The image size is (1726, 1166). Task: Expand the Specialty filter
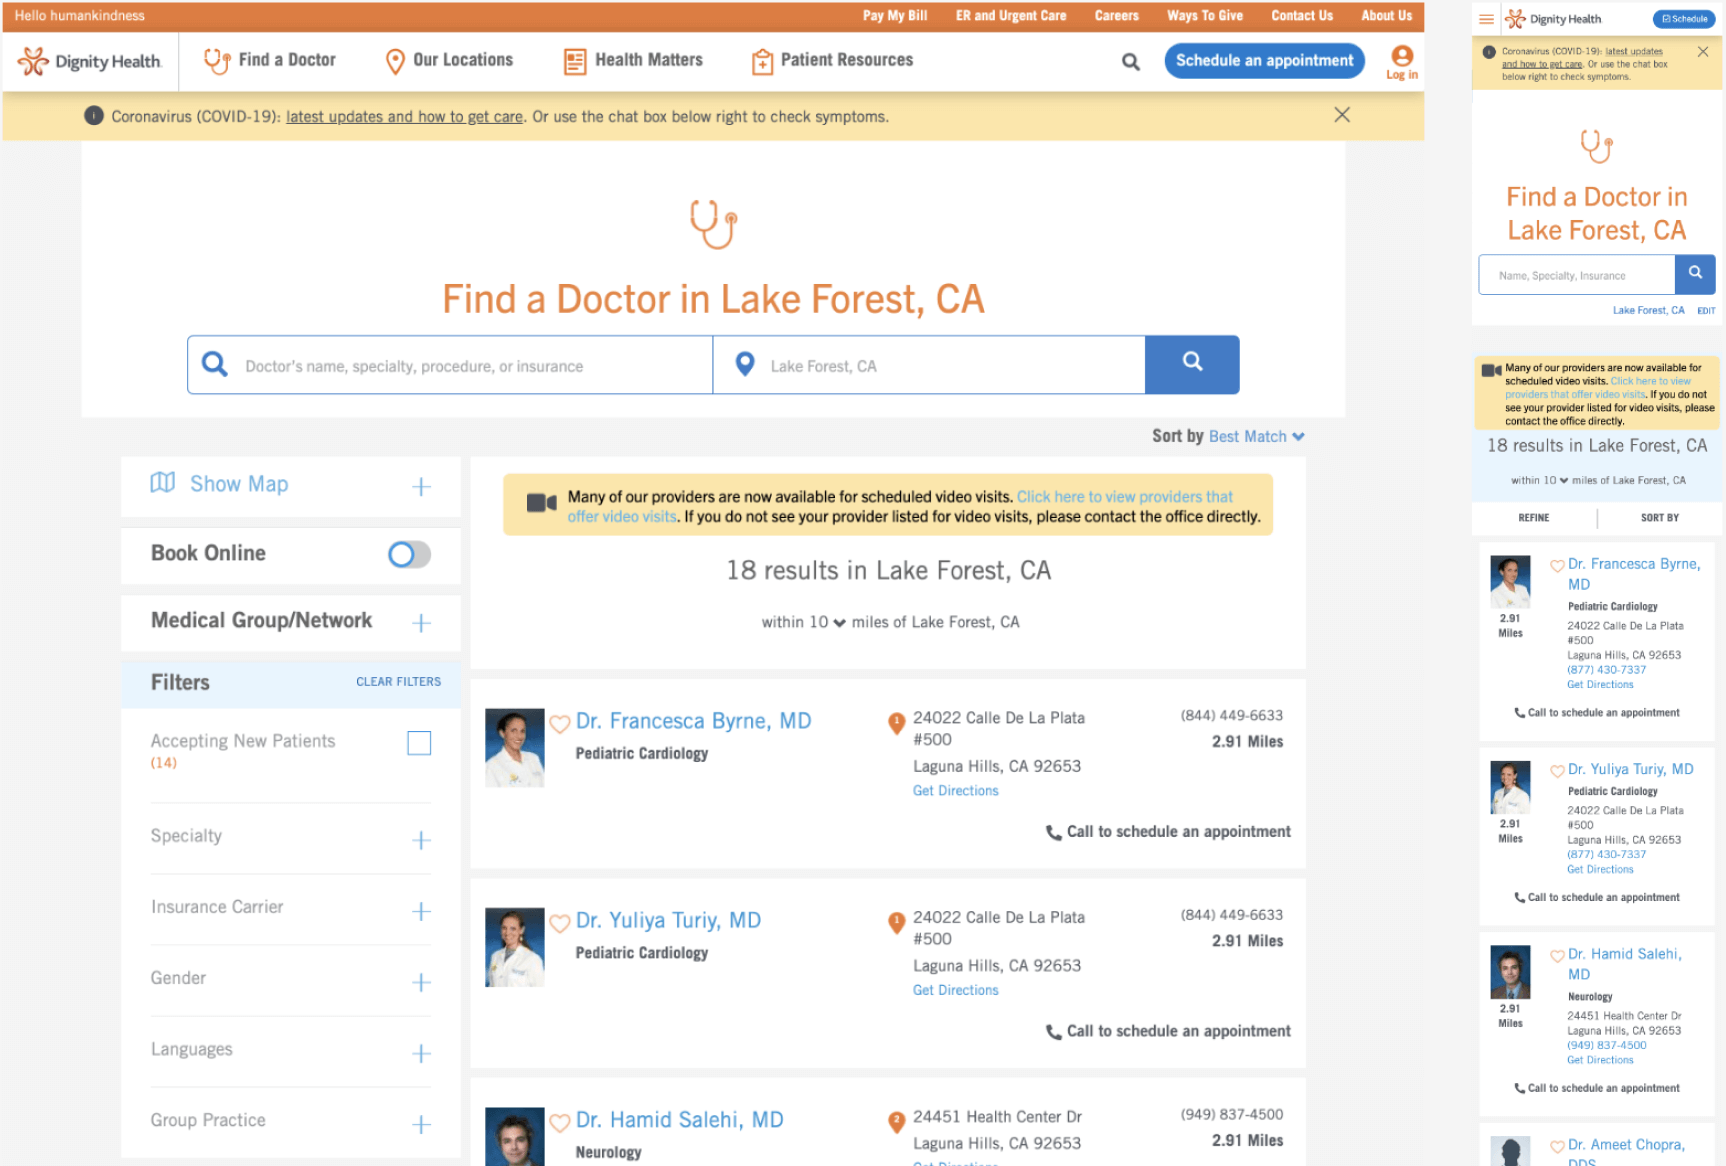click(421, 840)
